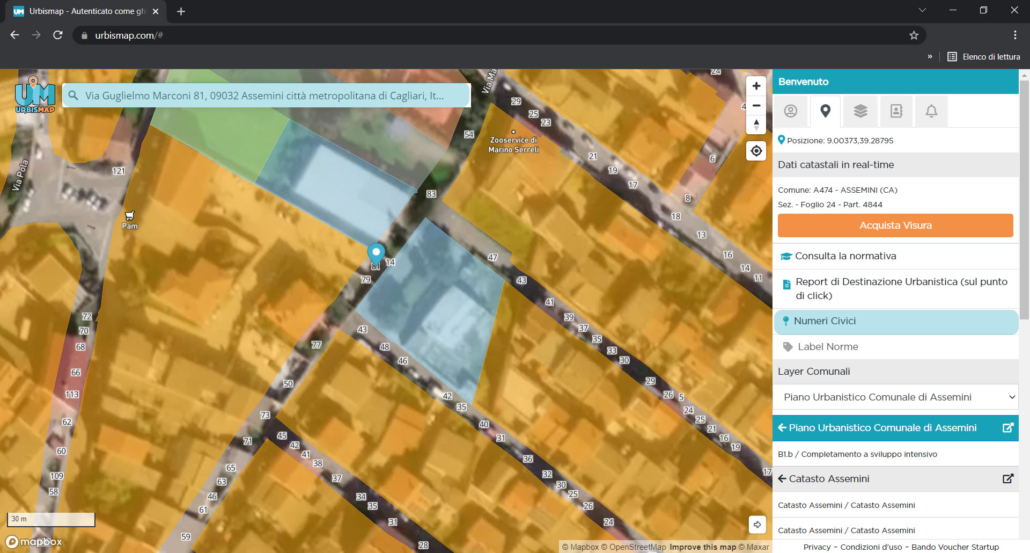The width and height of the screenshot is (1030, 553).
Task: Zoom out of the map
Action: 756,105
